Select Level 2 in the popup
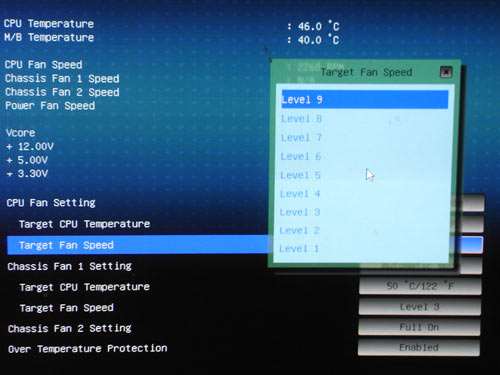 click(x=365, y=230)
